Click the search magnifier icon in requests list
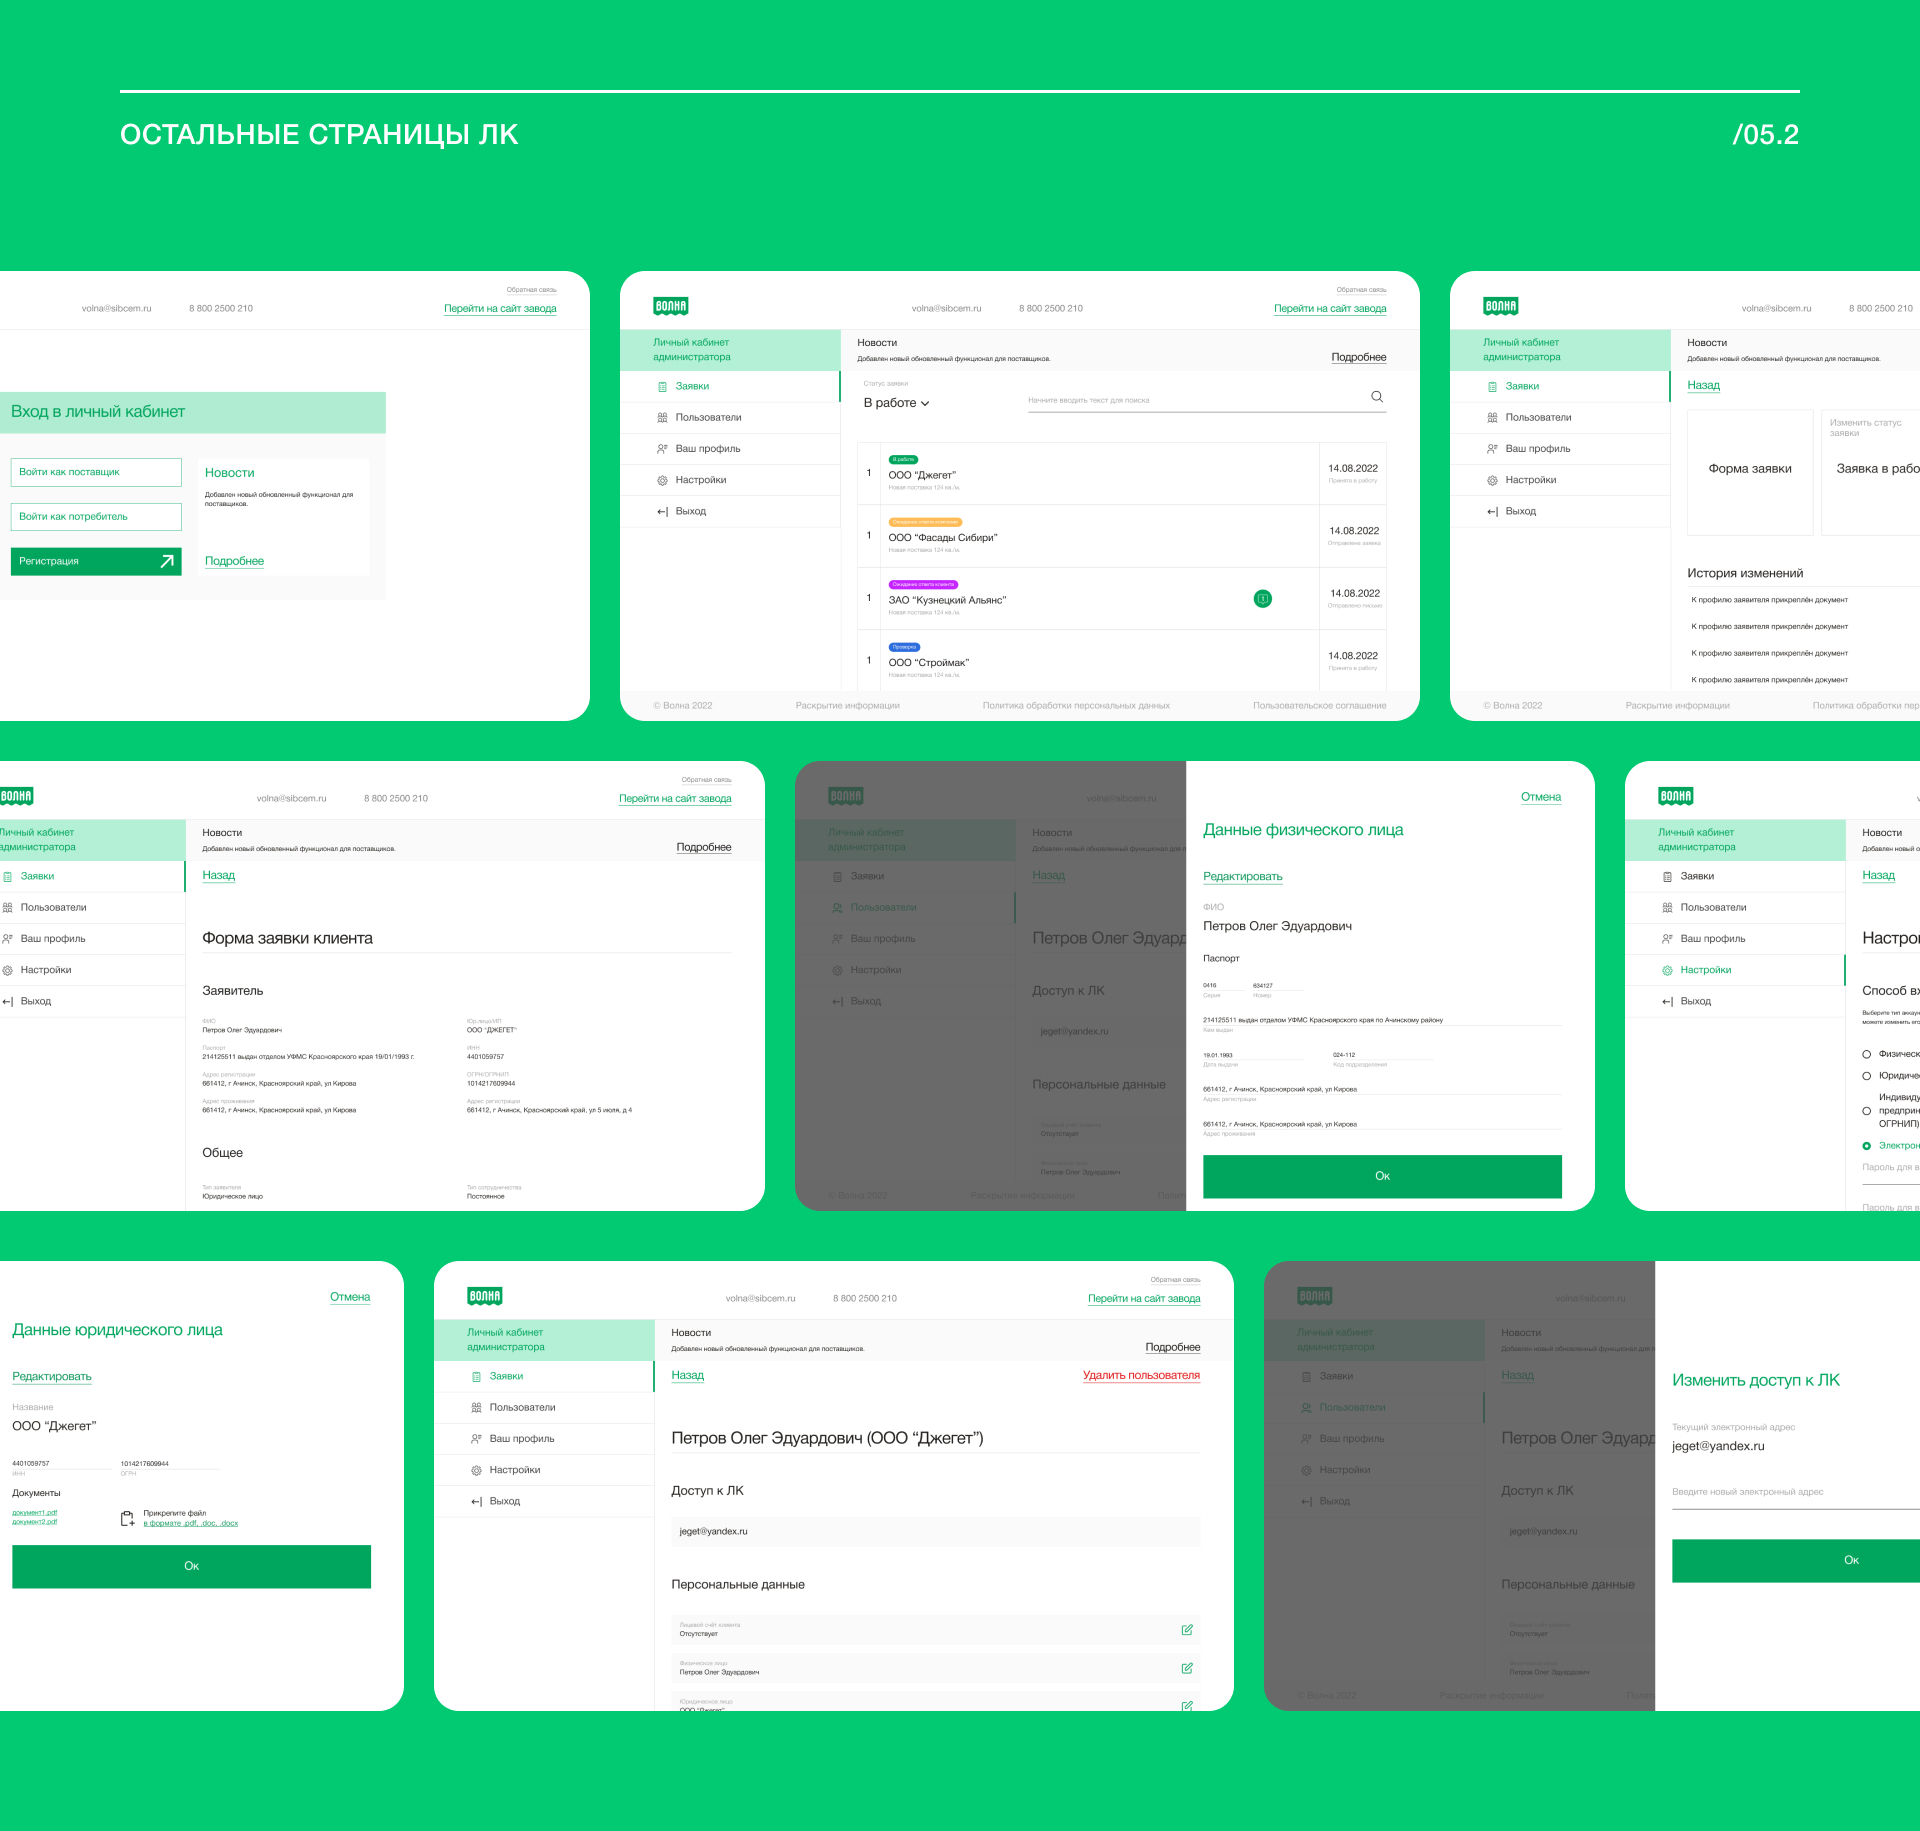 (x=1377, y=397)
